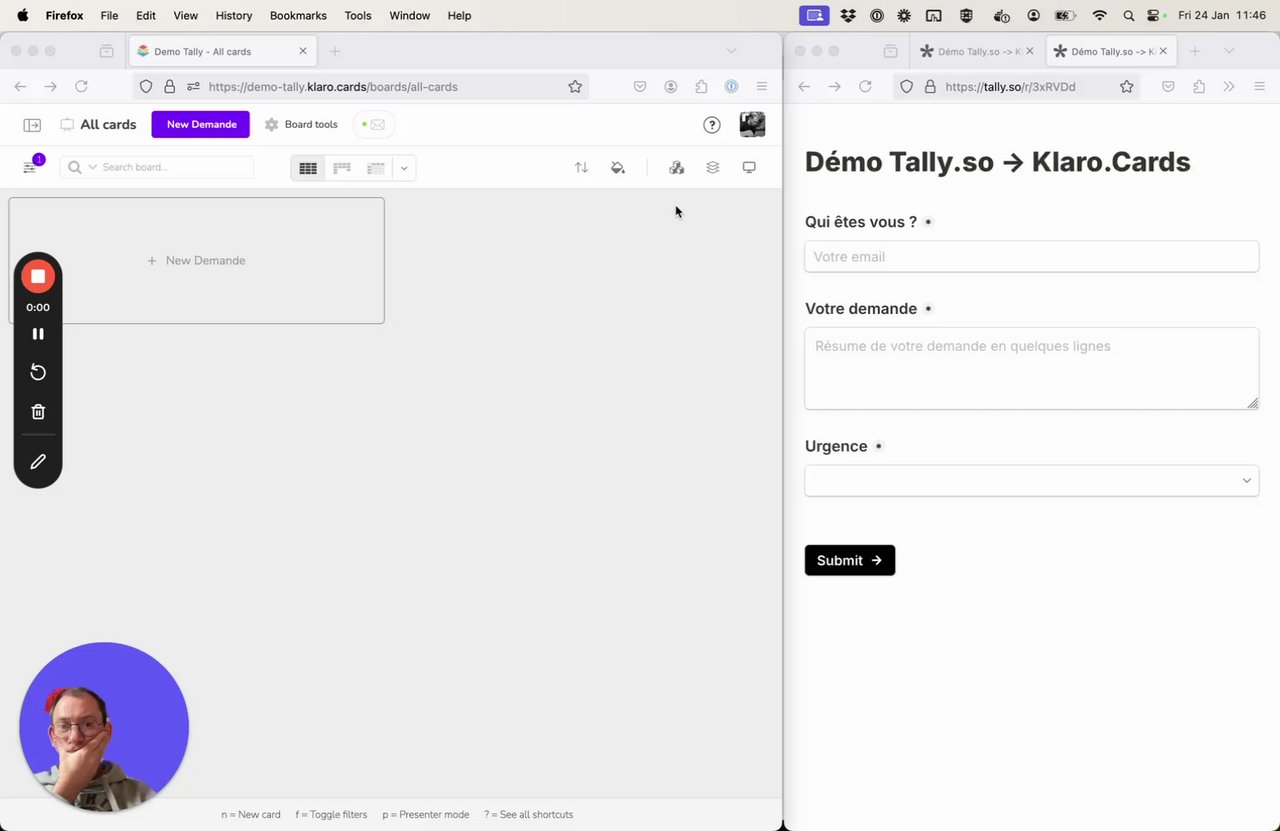Open the 1Password extension icon
Image resolution: width=1280 pixels, height=831 pixels.
click(731, 87)
